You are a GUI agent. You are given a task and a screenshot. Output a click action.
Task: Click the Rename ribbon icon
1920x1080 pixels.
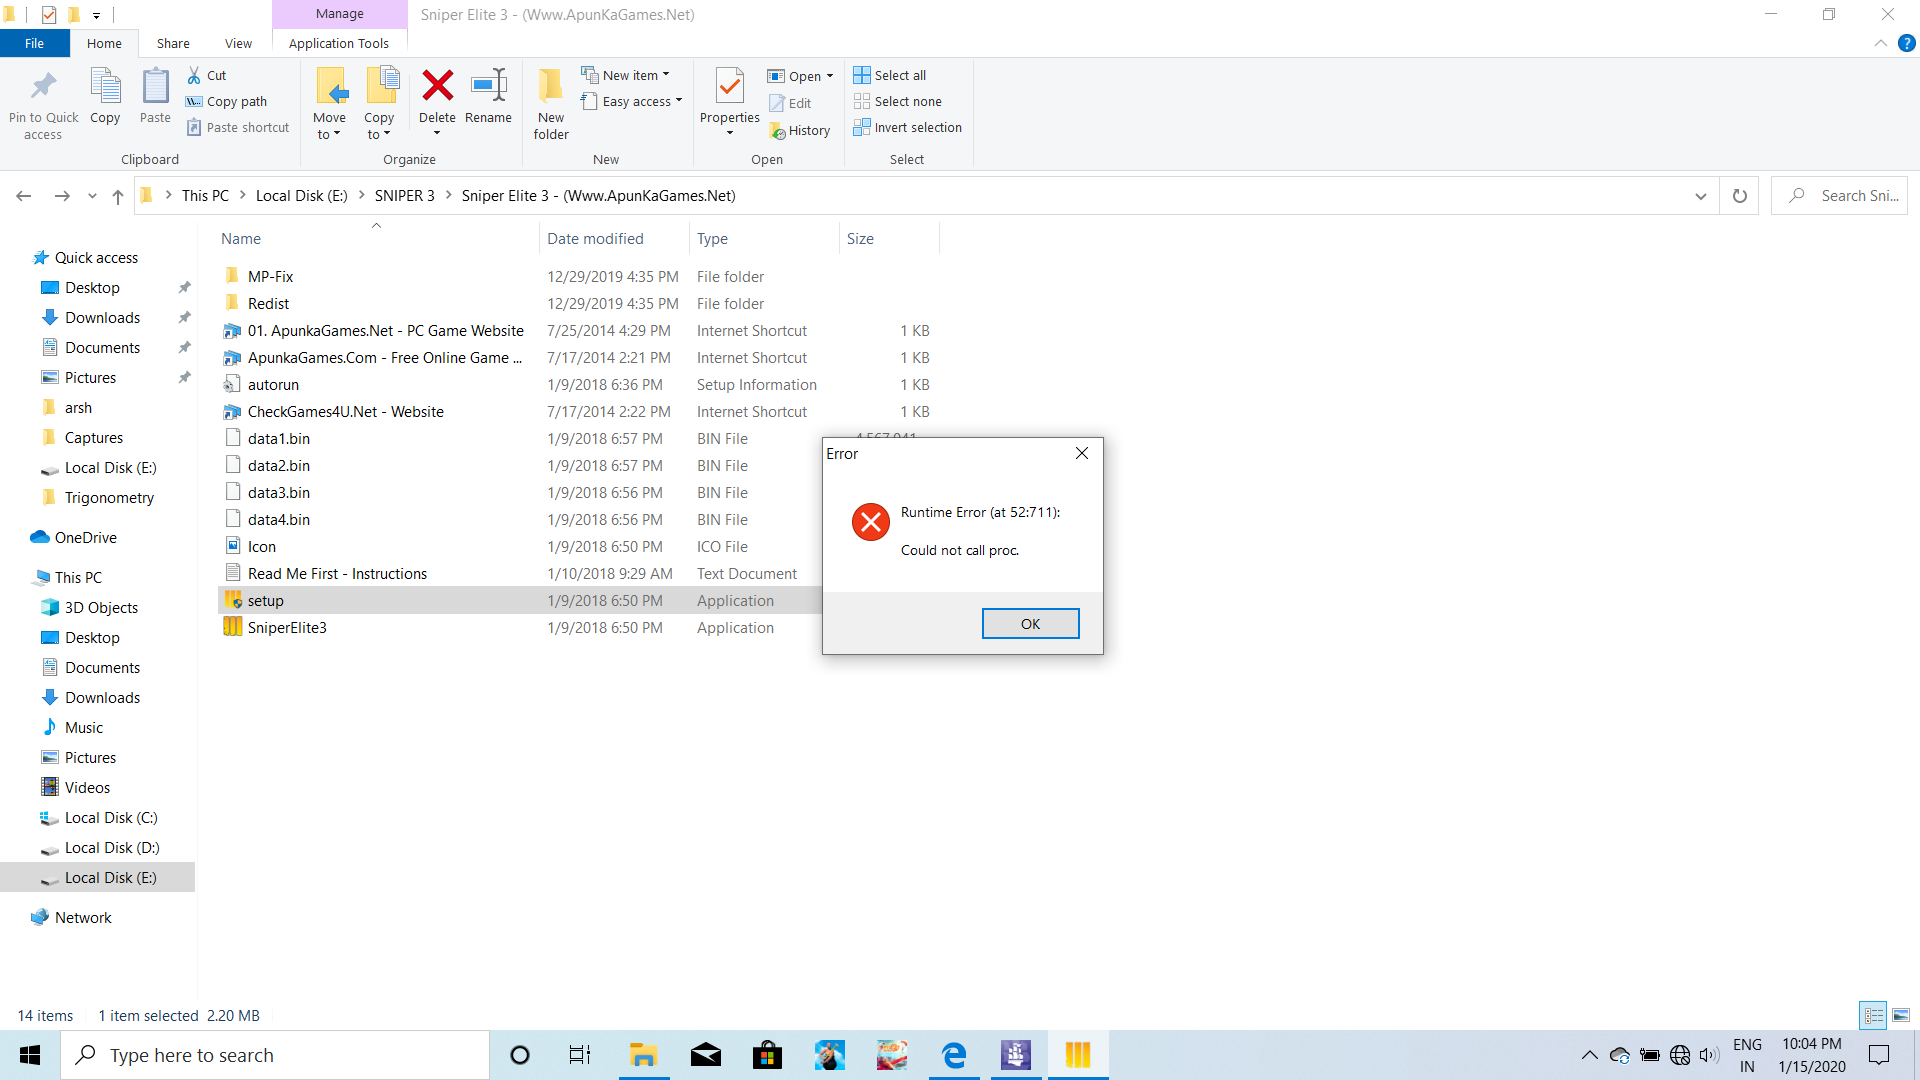pyautogui.click(x=488, y=87)
